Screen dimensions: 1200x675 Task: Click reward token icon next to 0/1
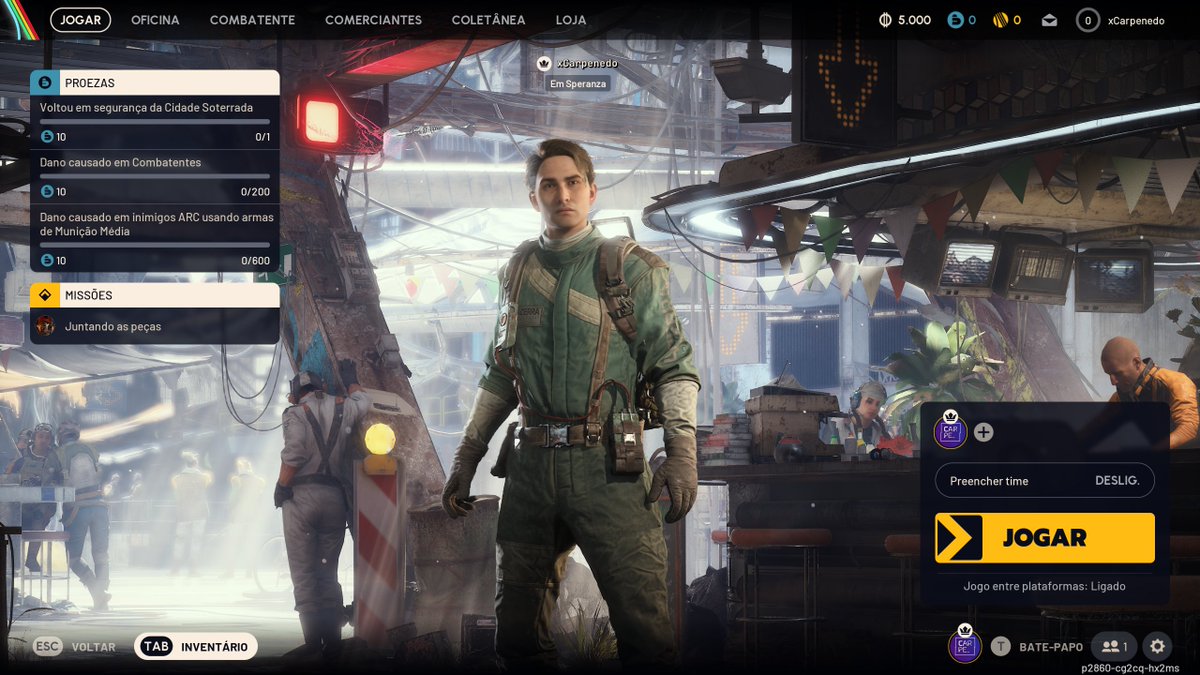(x=46, y=137)
